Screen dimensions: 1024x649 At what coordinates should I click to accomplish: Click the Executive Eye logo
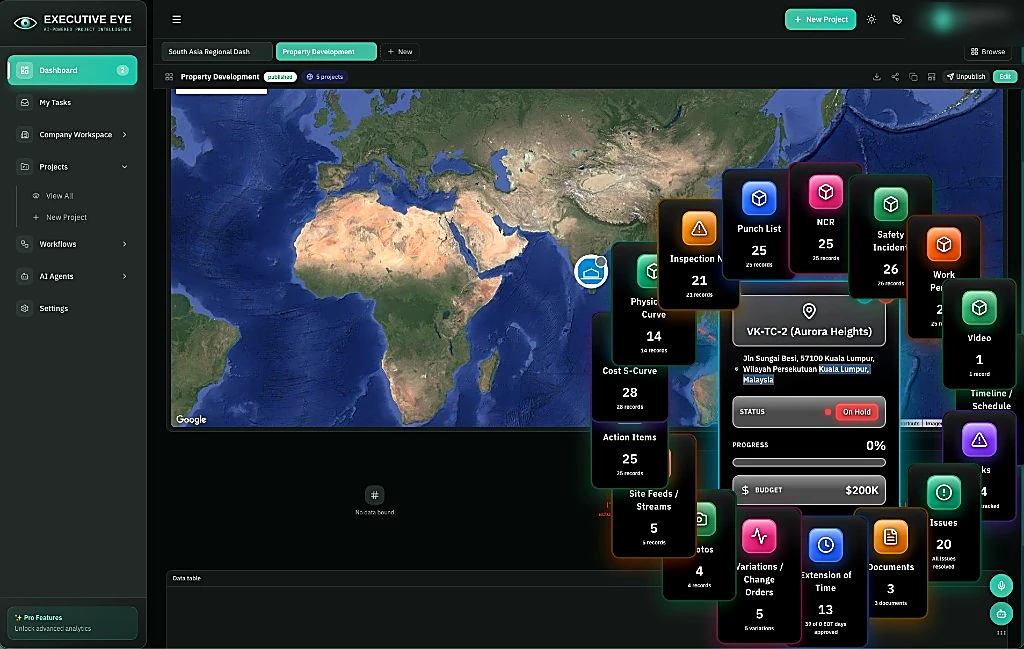tap(72, 23)
